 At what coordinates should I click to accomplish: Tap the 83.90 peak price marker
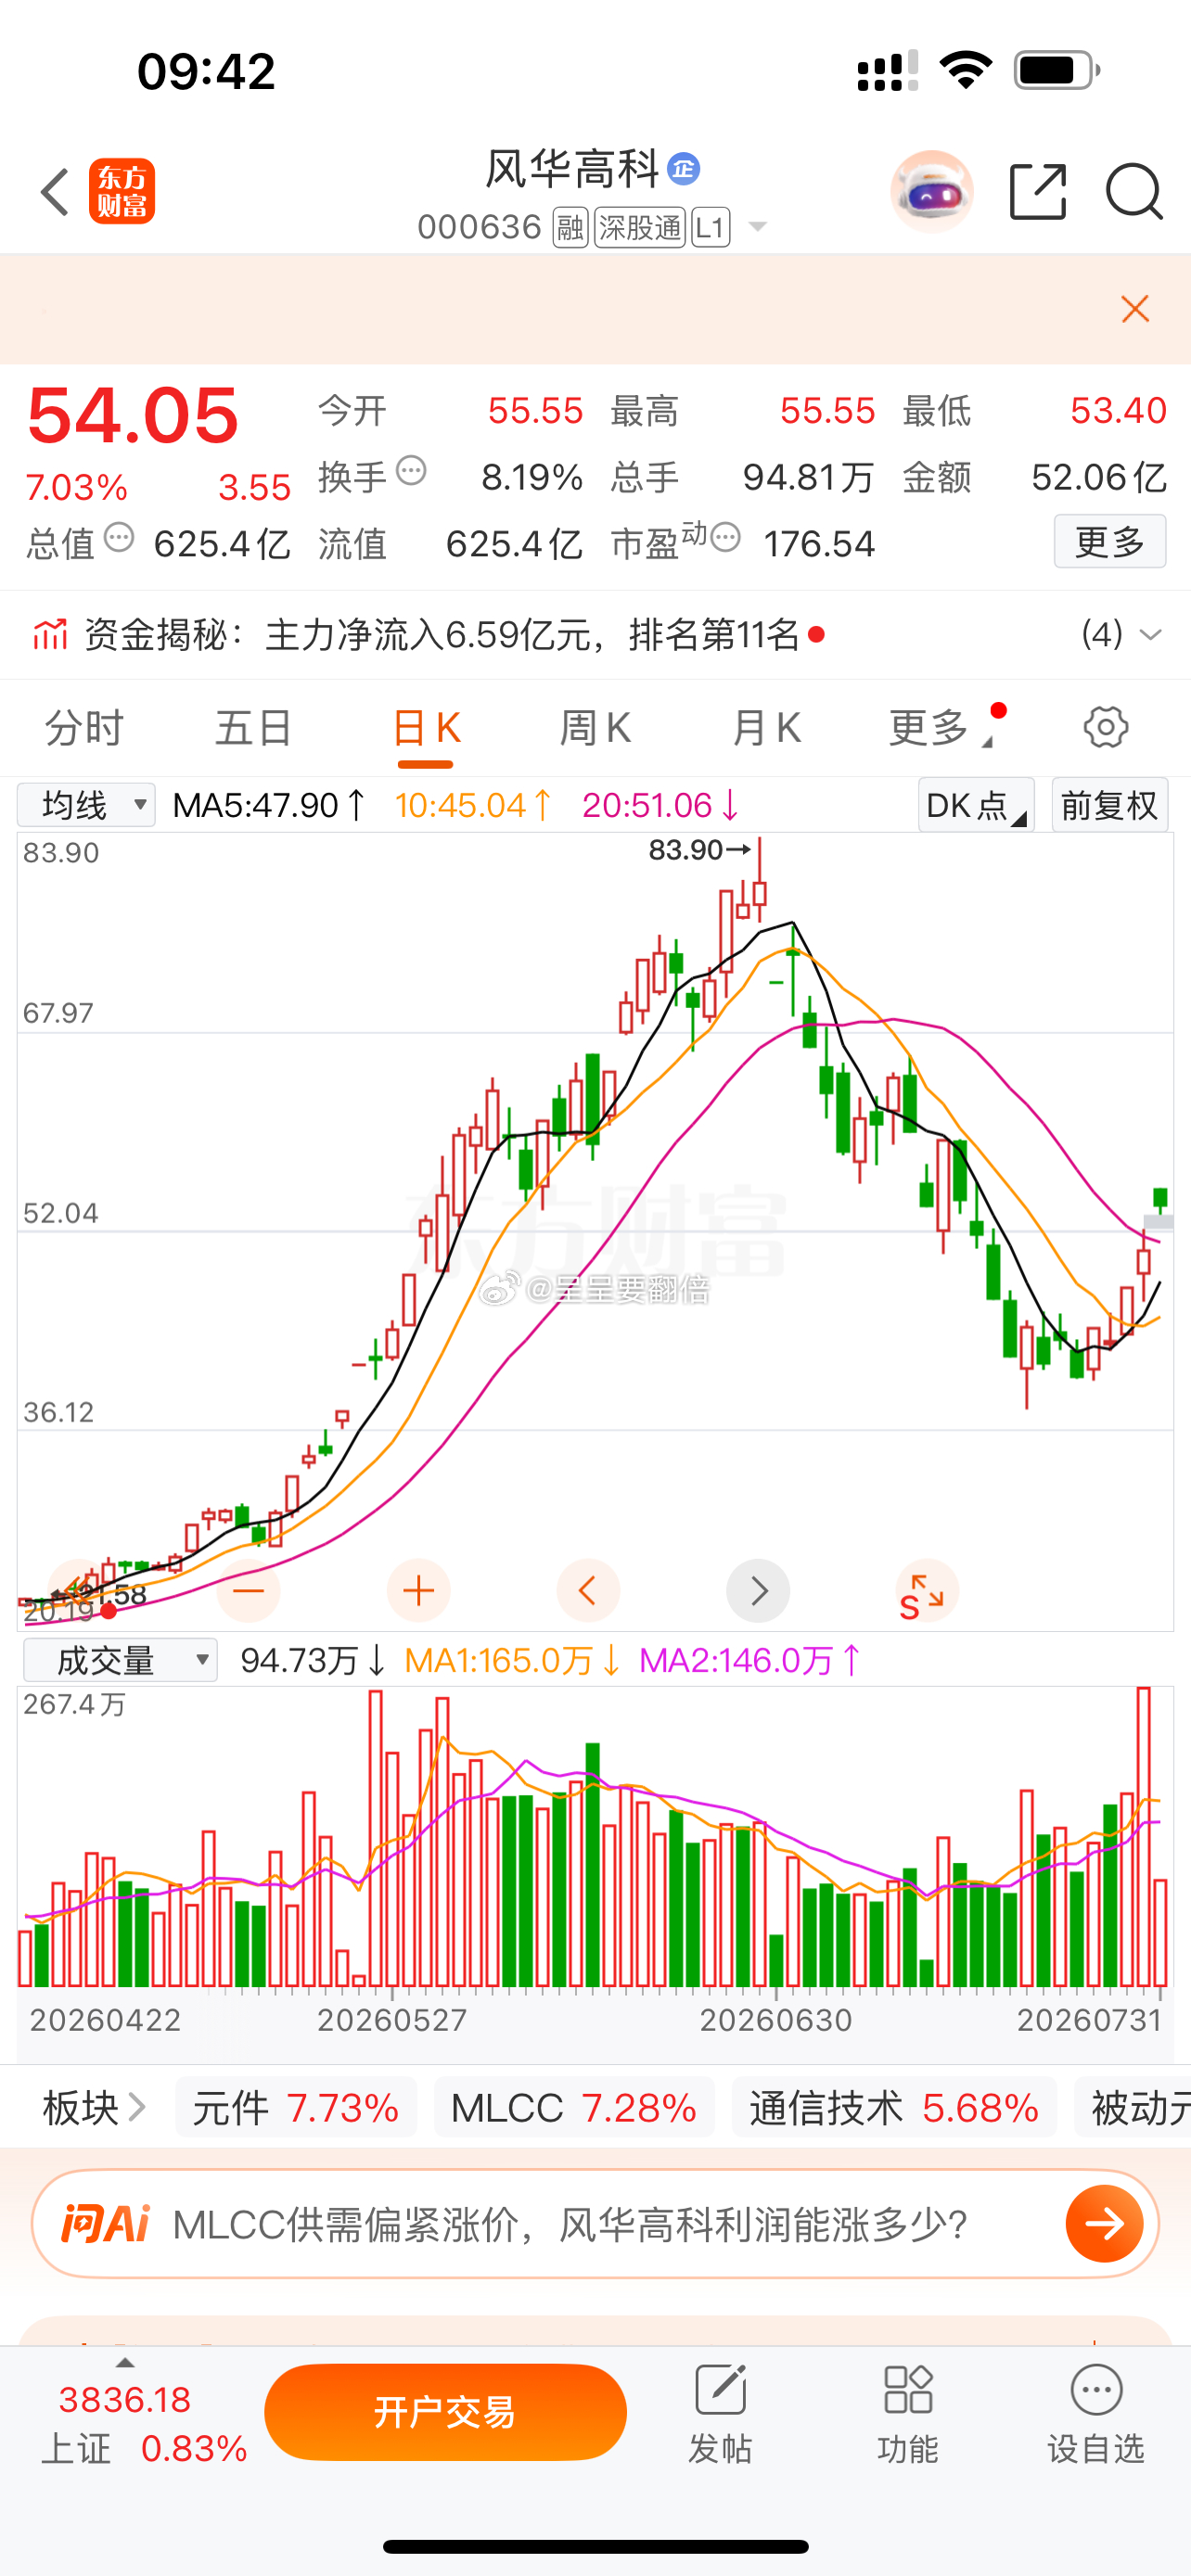click(699, 850)
